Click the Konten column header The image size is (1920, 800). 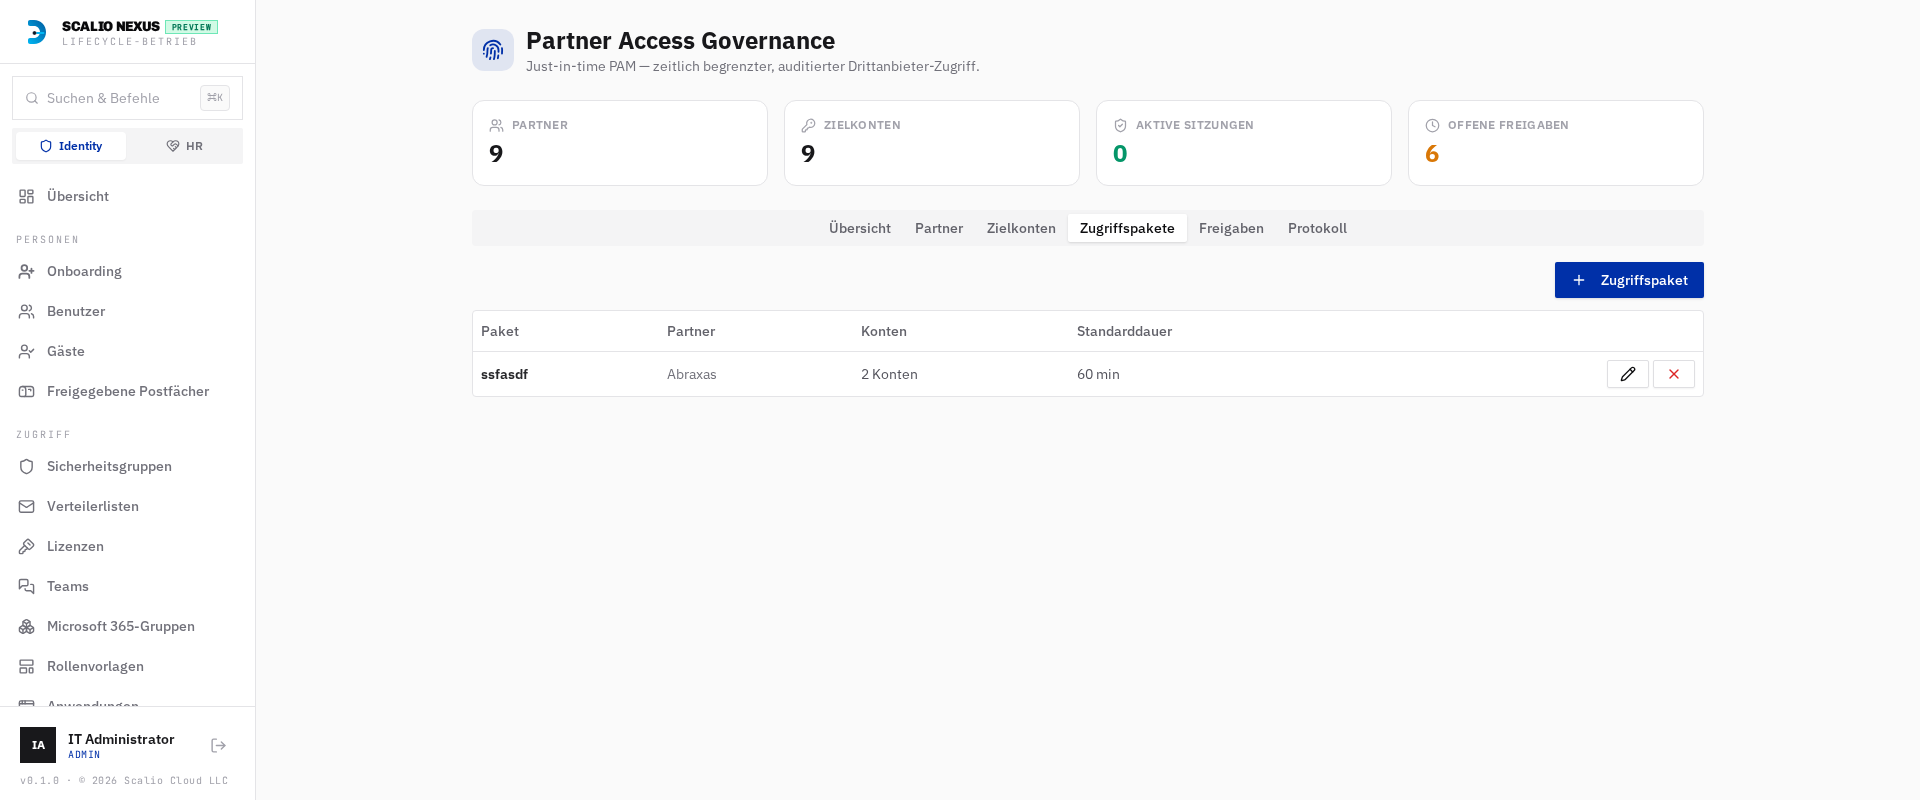(884, 331)
